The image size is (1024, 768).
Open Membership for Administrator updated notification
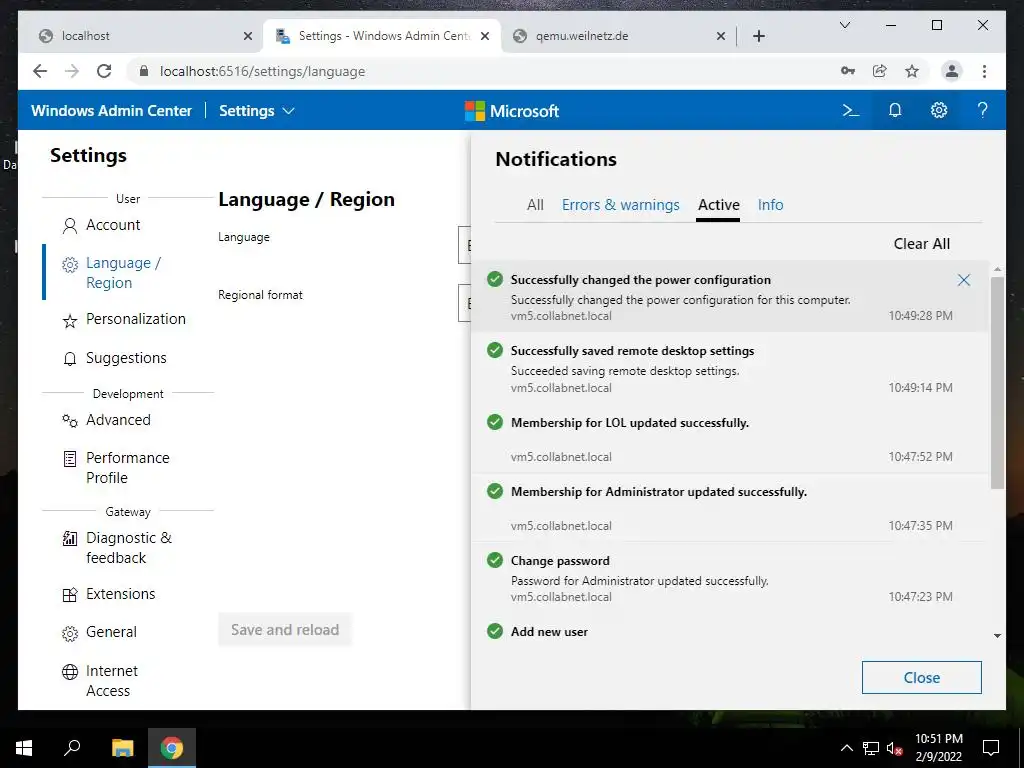(729, 508)
